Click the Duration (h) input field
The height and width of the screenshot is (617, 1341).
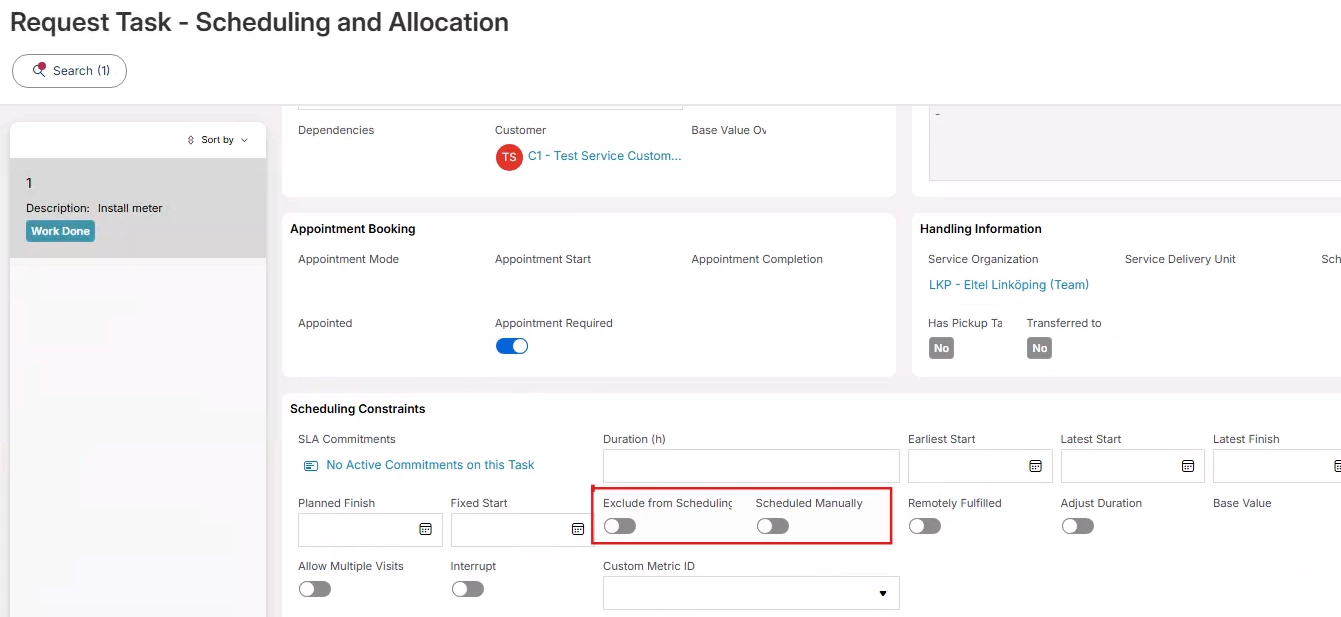click(751, 466)
